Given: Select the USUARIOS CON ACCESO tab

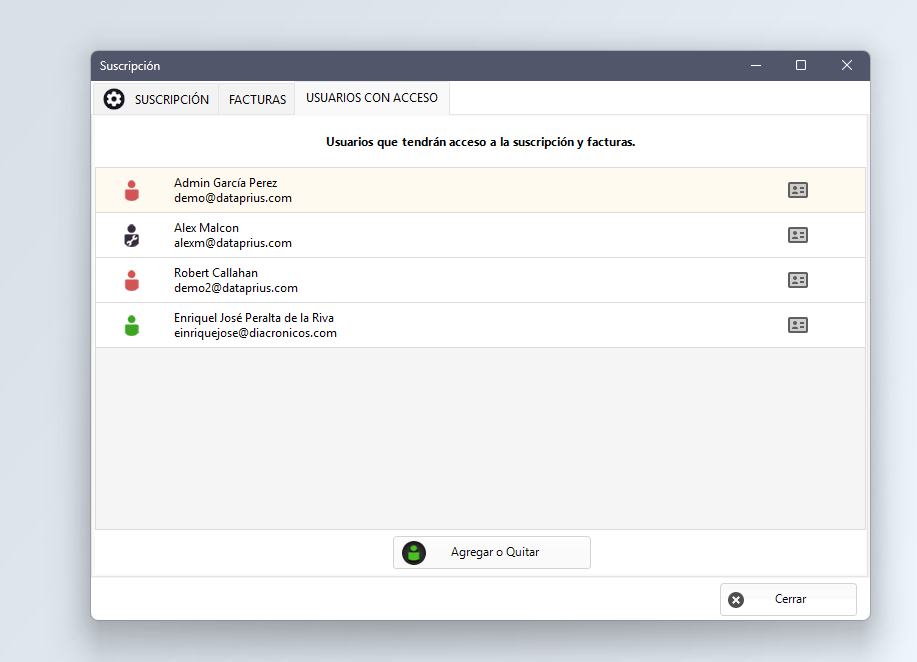Looking at the screenshot, I should coord(372,98).
